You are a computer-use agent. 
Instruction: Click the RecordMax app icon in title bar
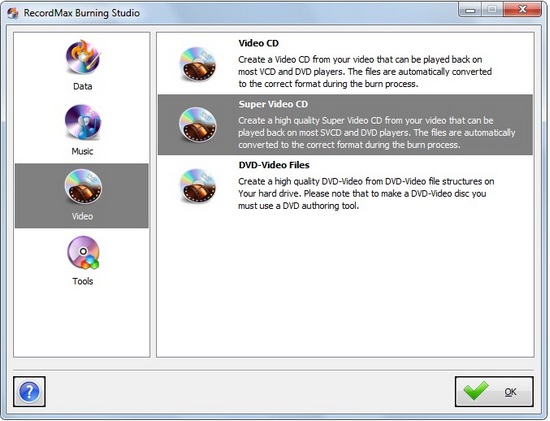tap(13, 13)
